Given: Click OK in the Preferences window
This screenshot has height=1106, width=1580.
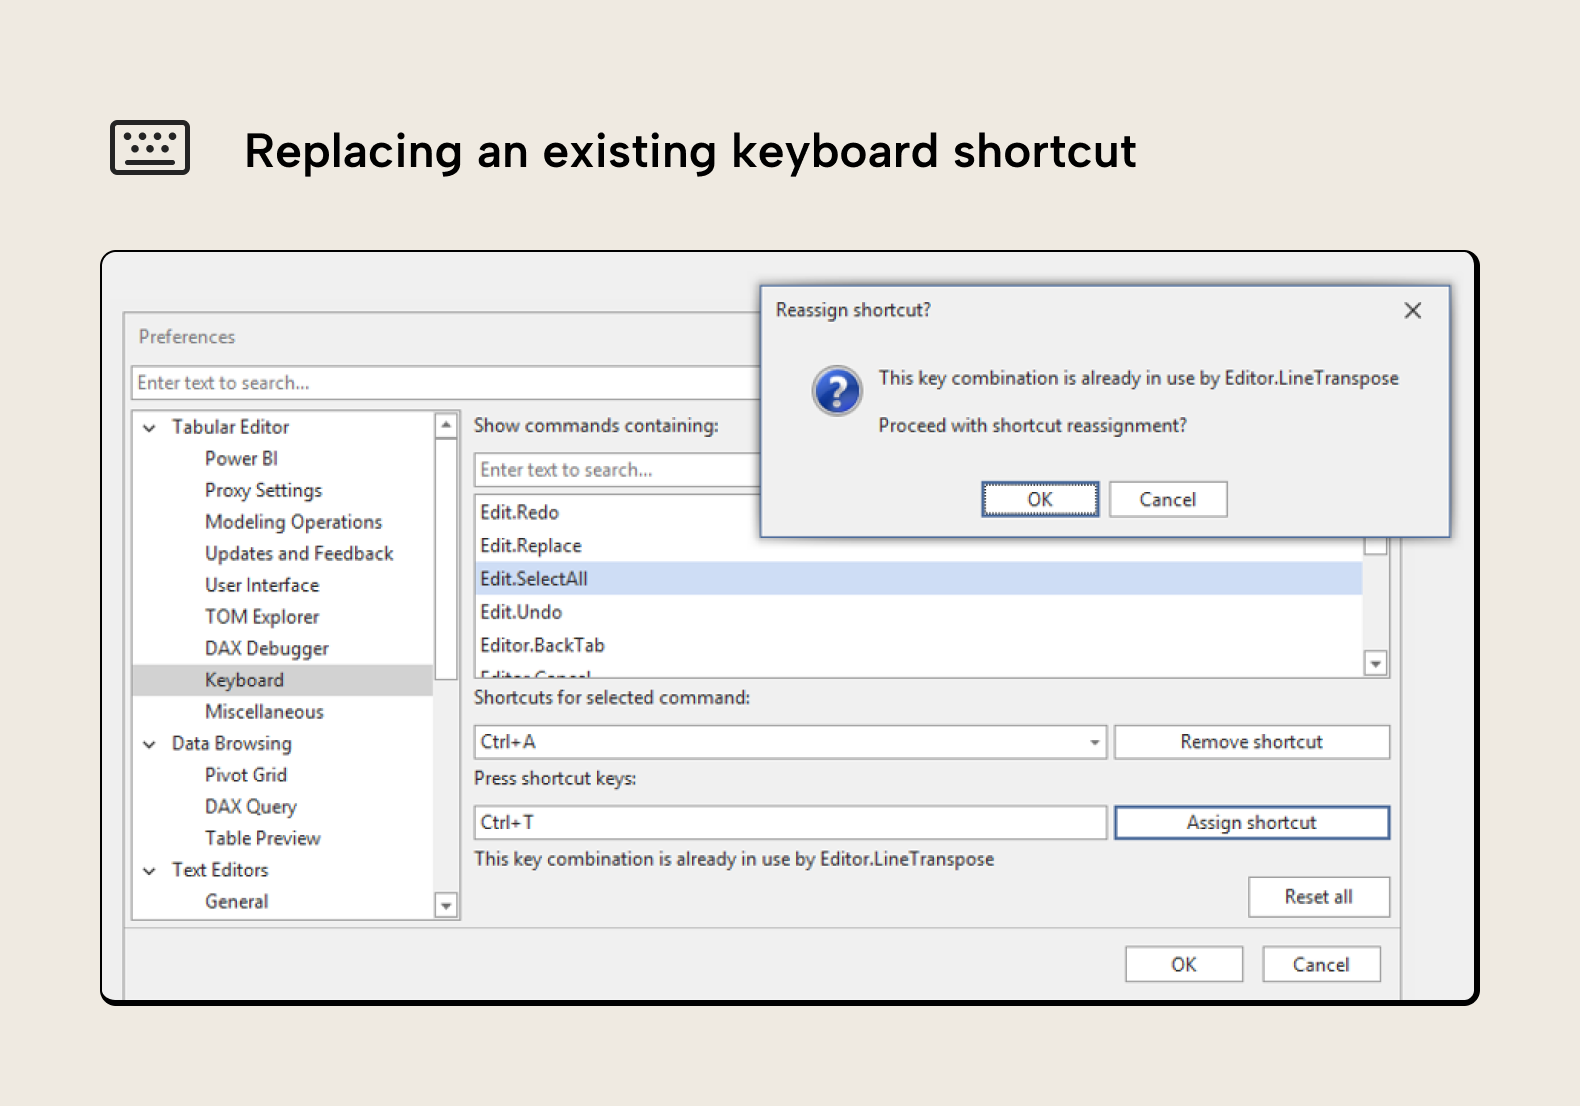Looking at the screenshot, I should pyautogui.click(x=1184, y=964).
